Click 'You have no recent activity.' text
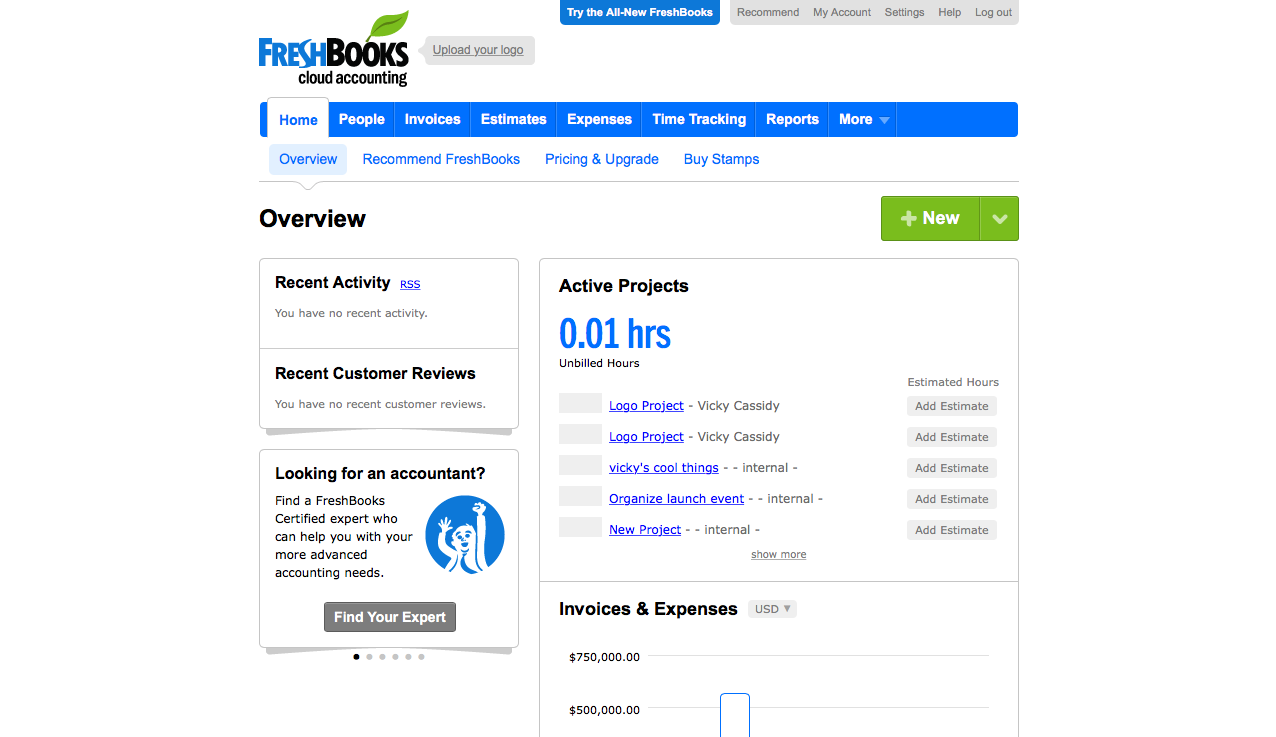This screenshot has width=1276, height=737. tap(351, 313)
